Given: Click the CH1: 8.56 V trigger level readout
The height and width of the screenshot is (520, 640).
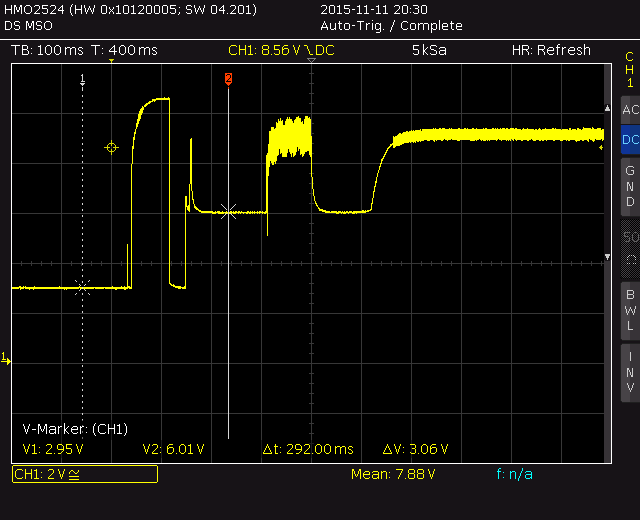Looking at the screenshot, I should 281,50.
